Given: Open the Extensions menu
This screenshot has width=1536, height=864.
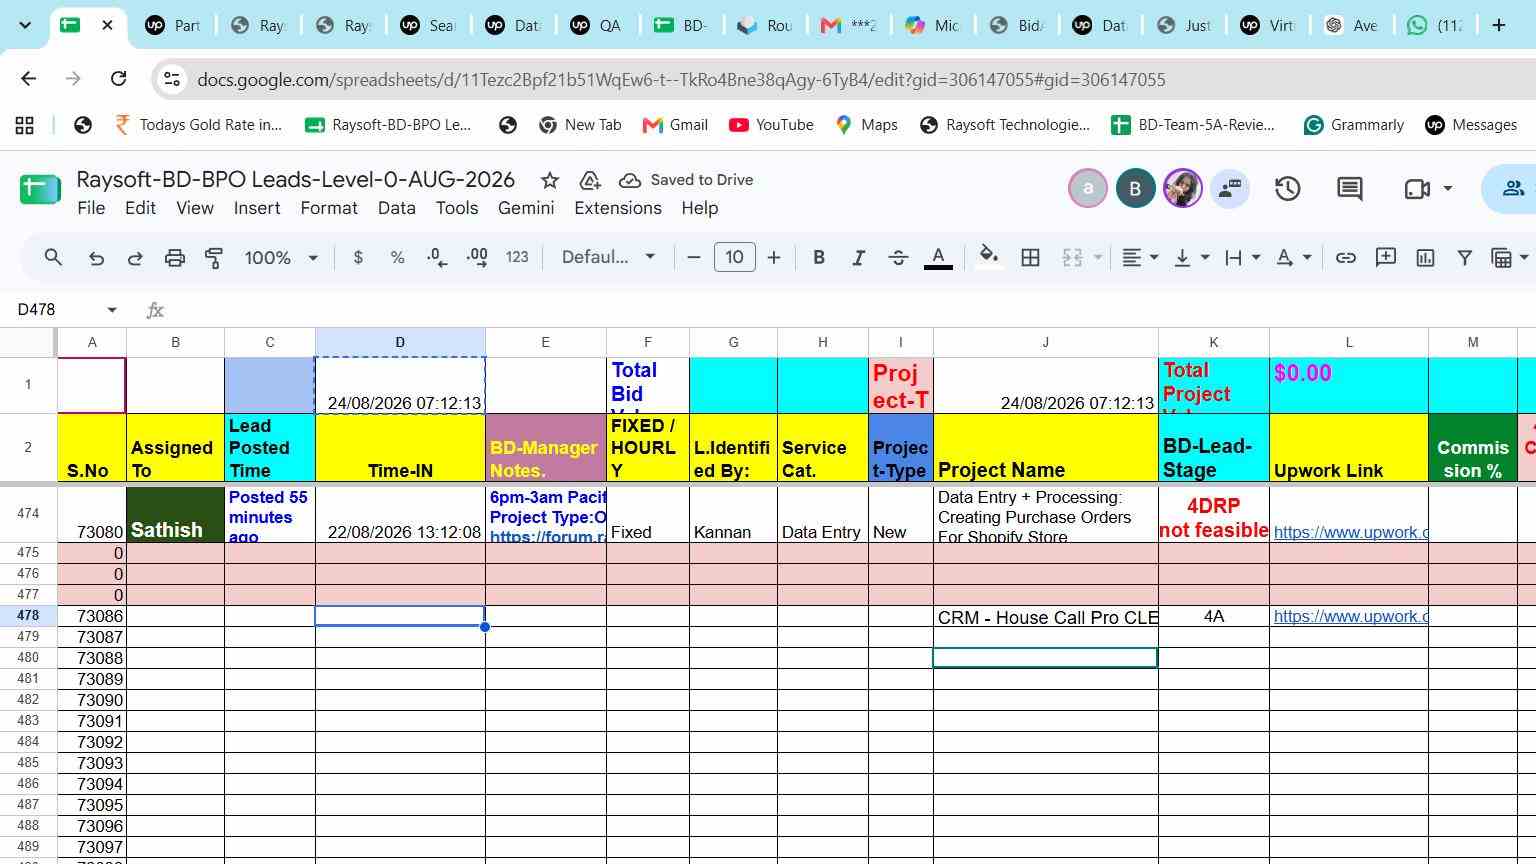Looking at the screenshot, I should [617, 208].
